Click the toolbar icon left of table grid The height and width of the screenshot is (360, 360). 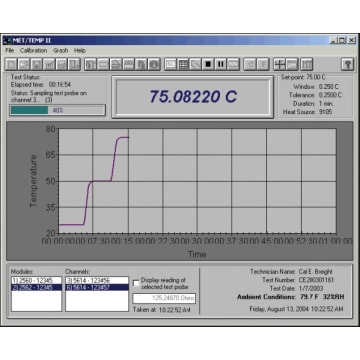170,64
